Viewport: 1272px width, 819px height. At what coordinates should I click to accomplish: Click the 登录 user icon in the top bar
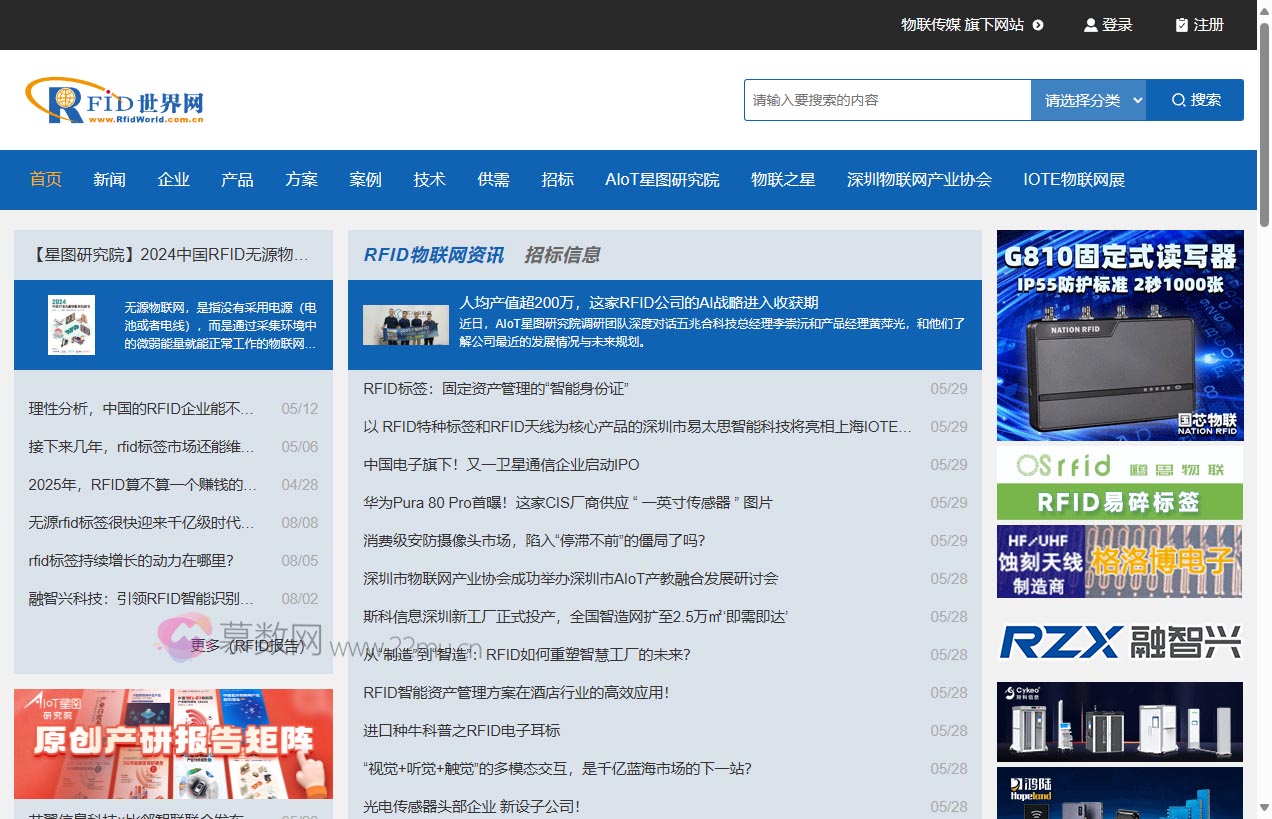[1090, 25]
